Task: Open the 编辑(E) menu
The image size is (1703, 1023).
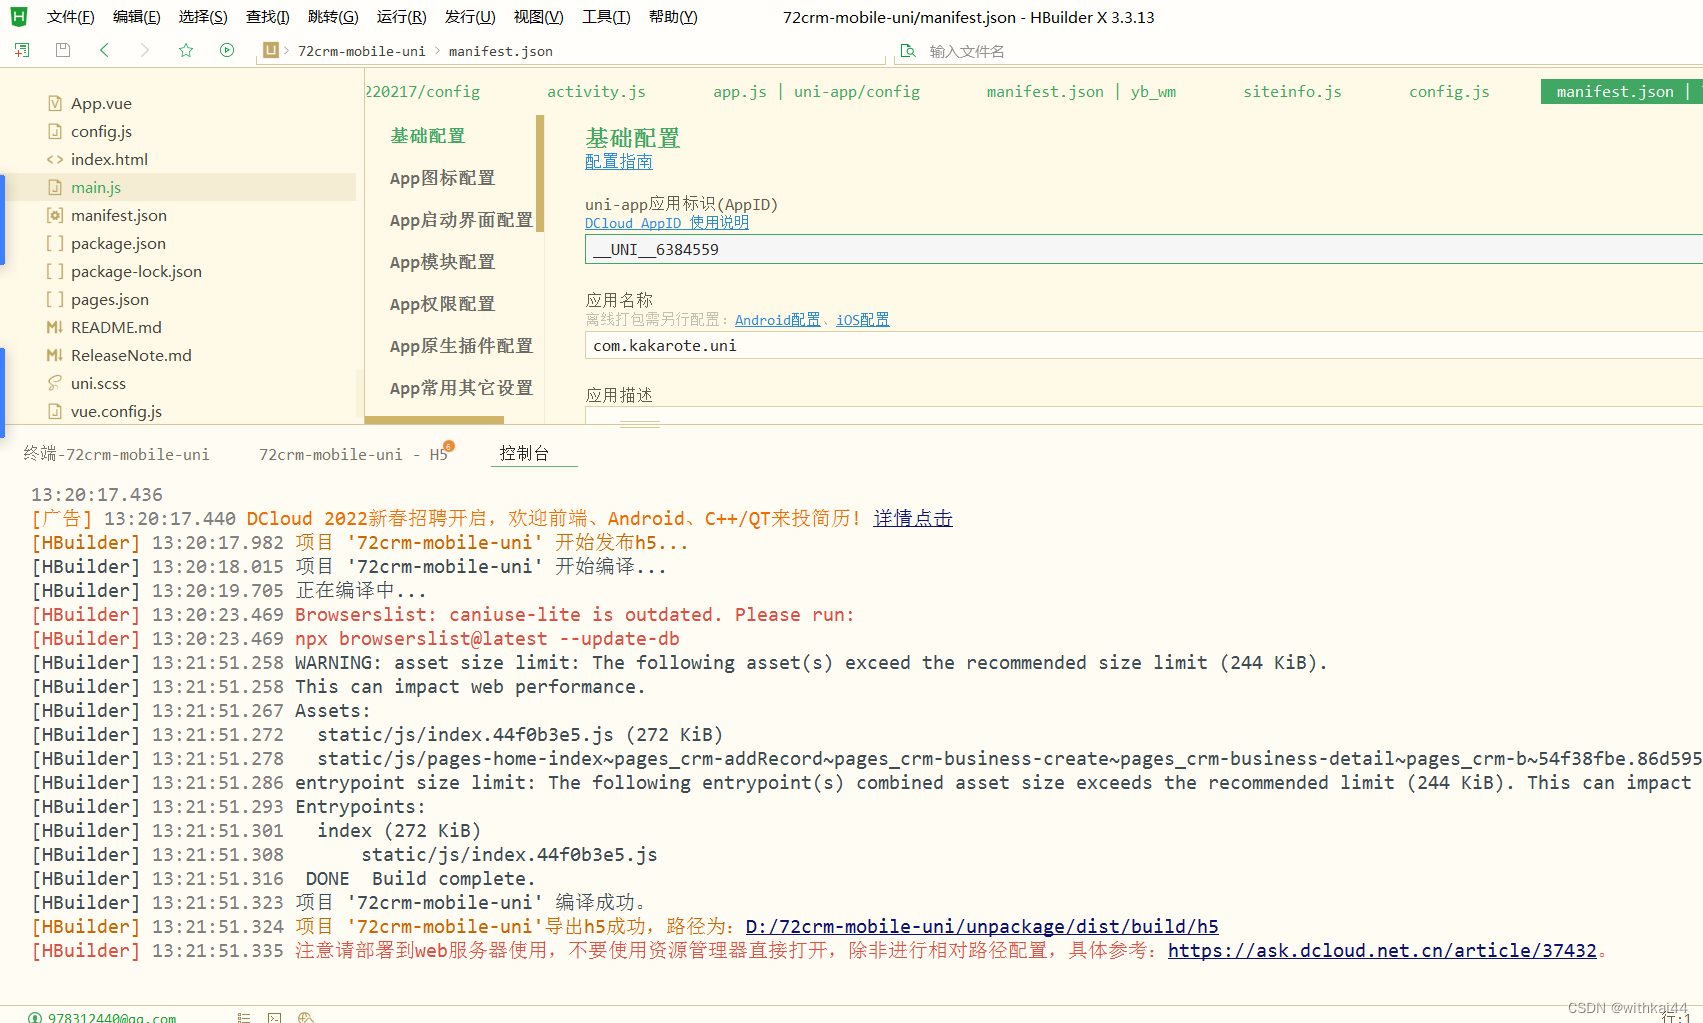Action: 137,17
